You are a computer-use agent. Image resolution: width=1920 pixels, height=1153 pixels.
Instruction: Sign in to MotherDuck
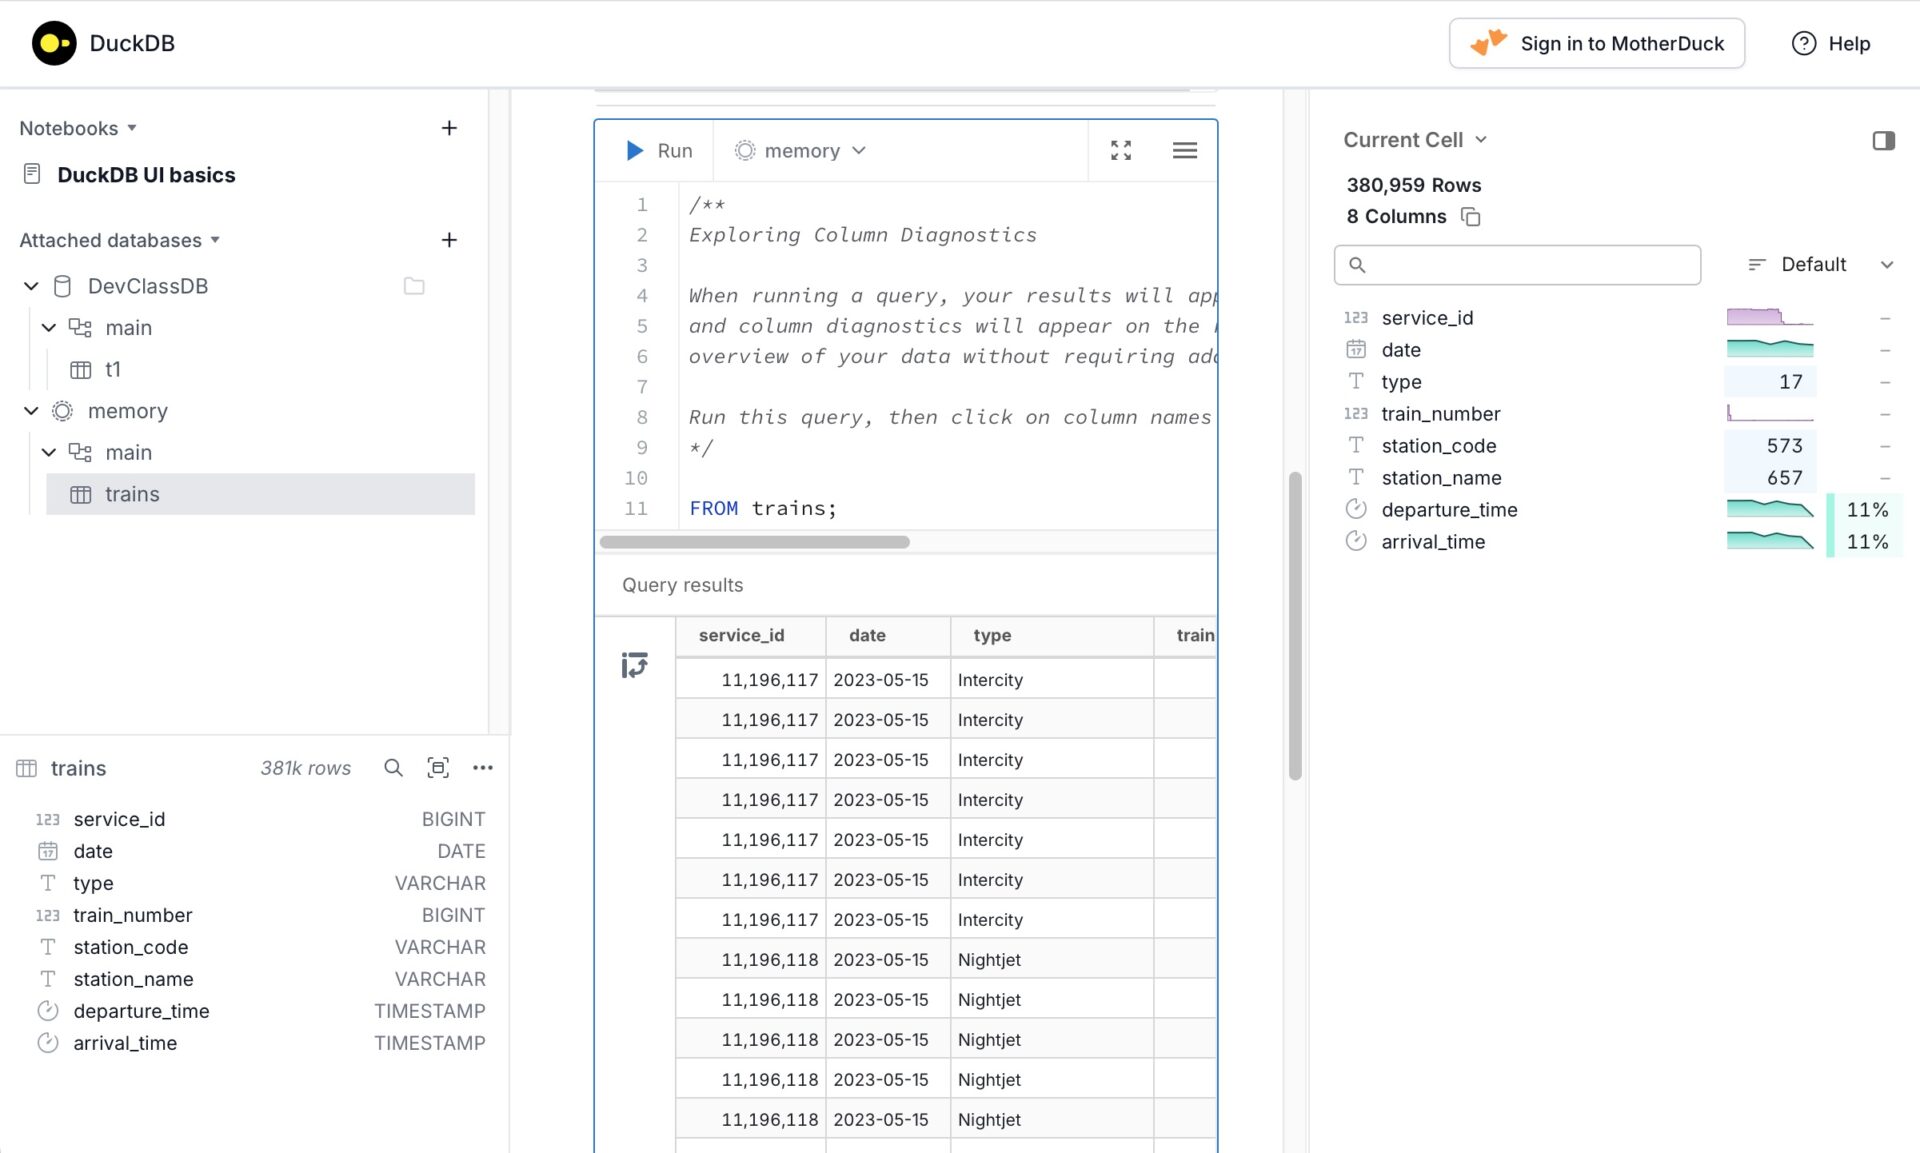1596,43
